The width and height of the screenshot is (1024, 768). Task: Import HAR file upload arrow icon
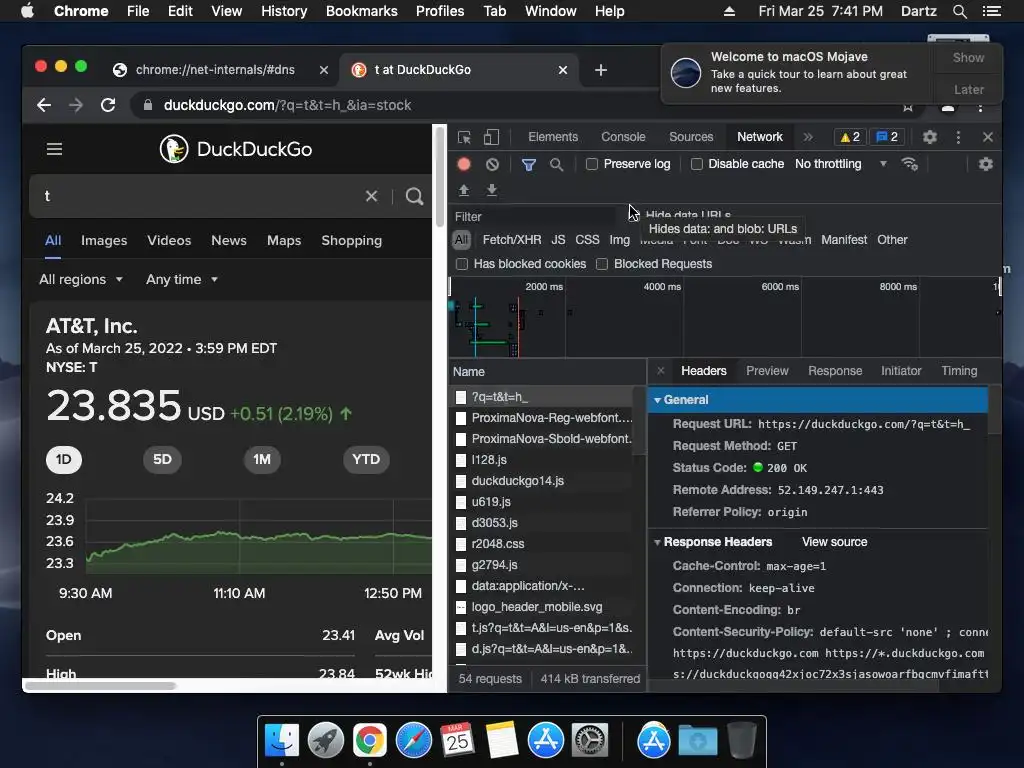[x=464, y=190]
